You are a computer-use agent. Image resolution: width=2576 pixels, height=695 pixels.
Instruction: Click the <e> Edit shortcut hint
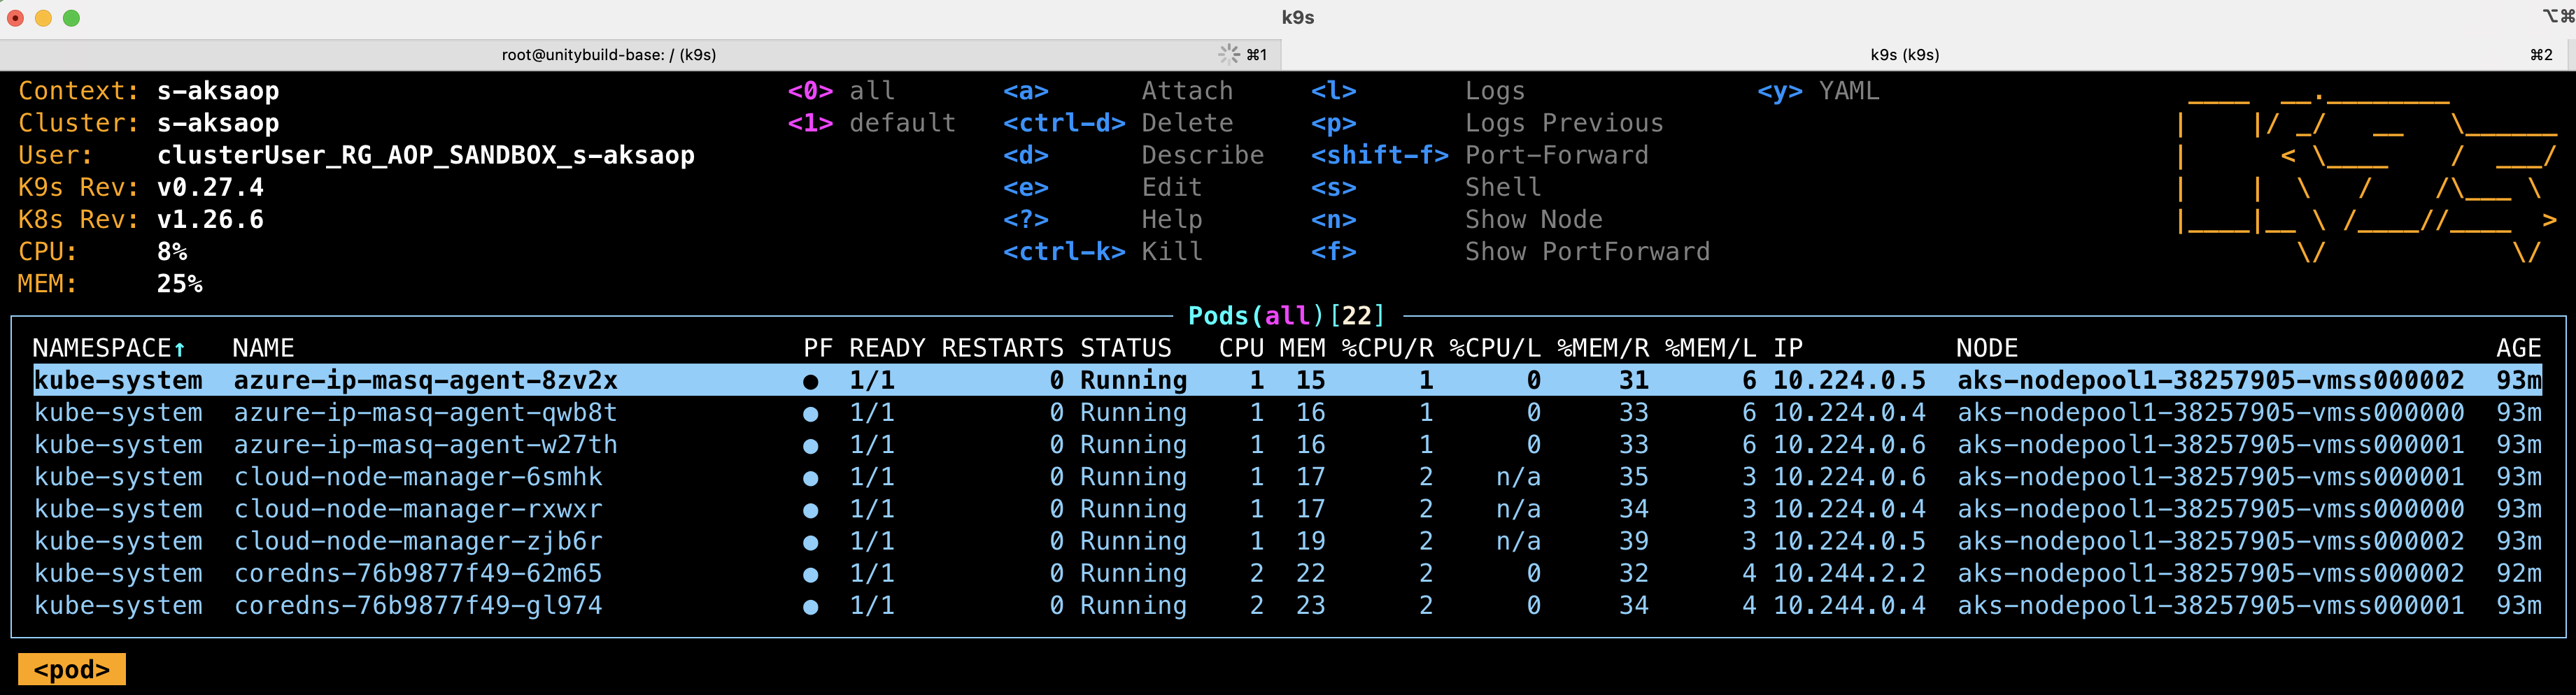[1102, 187]
